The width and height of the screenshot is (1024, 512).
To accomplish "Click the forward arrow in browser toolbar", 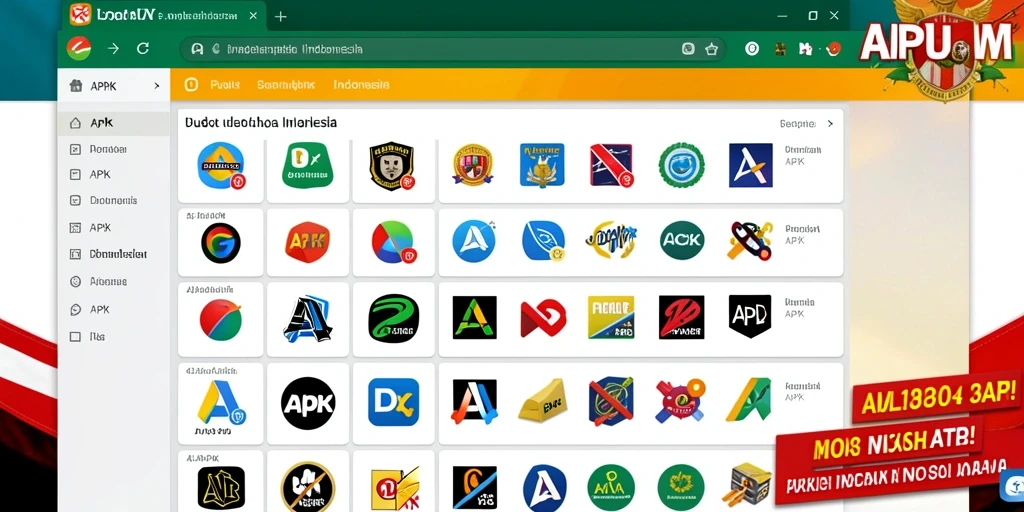I will (113, 48).
